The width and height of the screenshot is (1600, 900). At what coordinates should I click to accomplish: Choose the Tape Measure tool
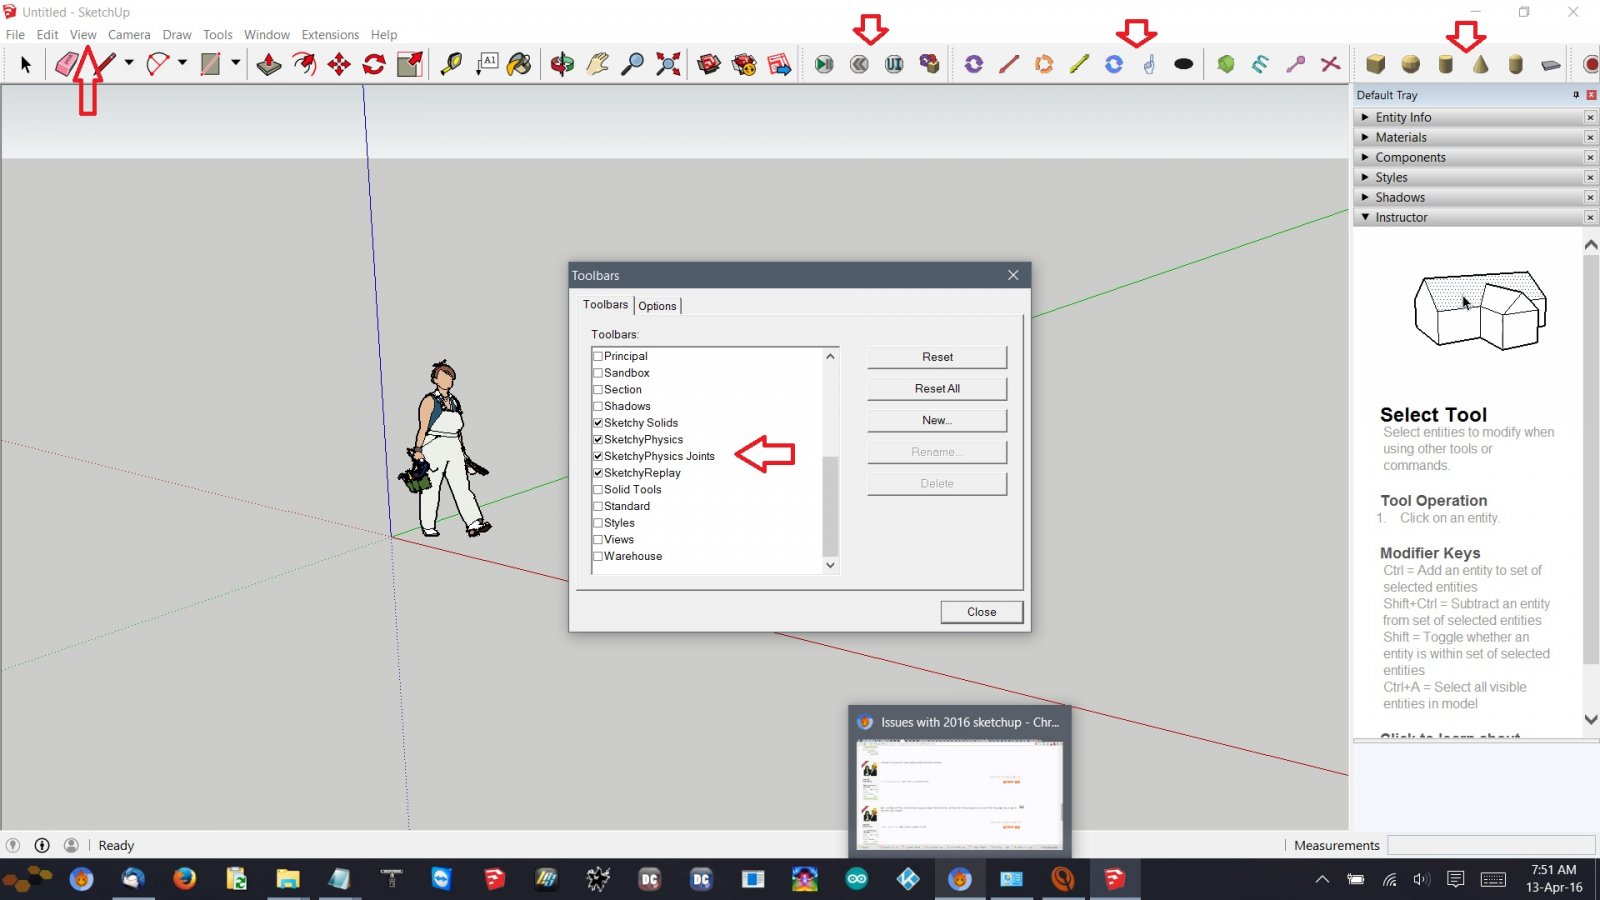450,63
